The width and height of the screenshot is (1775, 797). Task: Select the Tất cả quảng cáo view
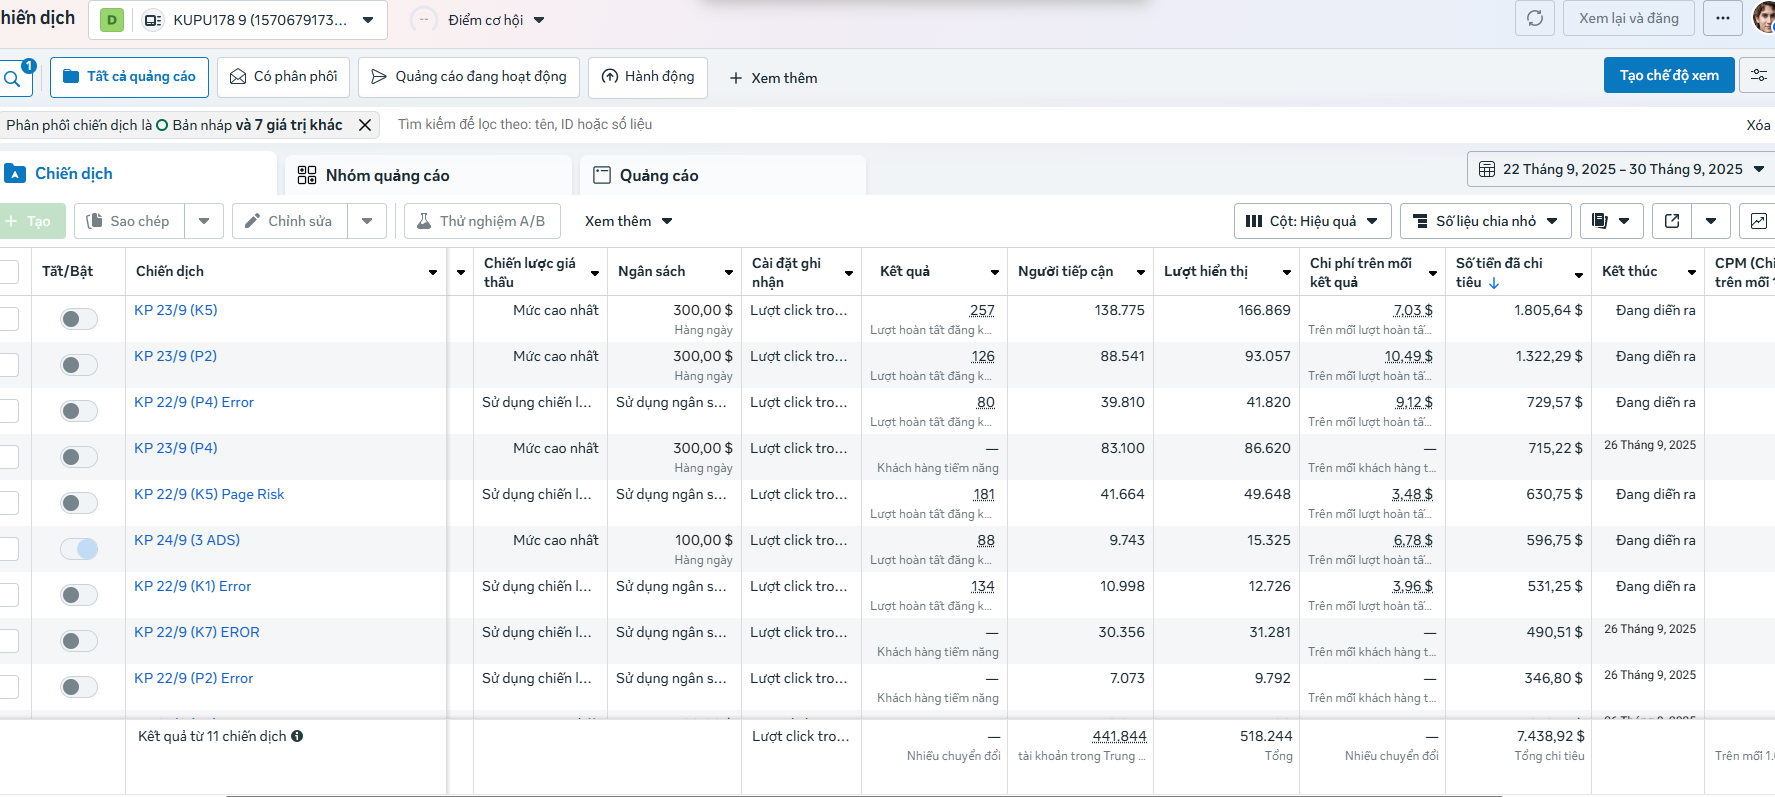click(x=129, y=77)
